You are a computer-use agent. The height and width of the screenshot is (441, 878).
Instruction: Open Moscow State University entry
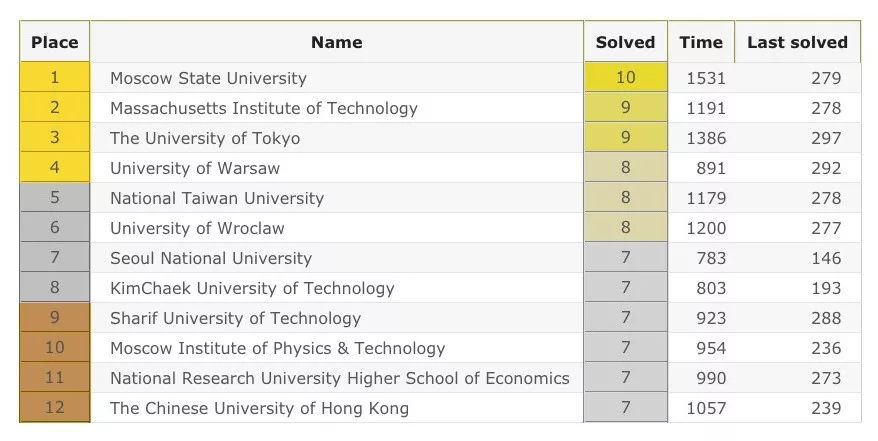[x=208, y=78]
